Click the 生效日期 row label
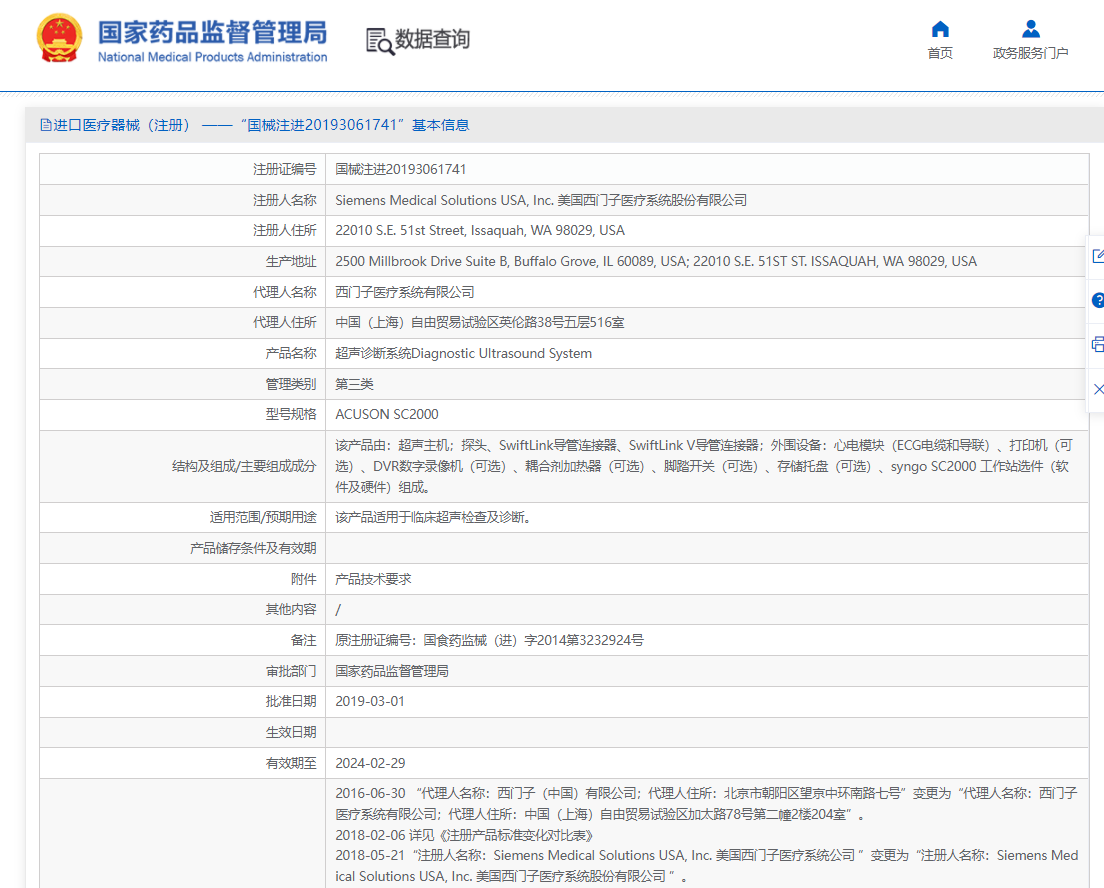Image resolution: width=1104 pixels, height=888 pixels. (291, 732)
